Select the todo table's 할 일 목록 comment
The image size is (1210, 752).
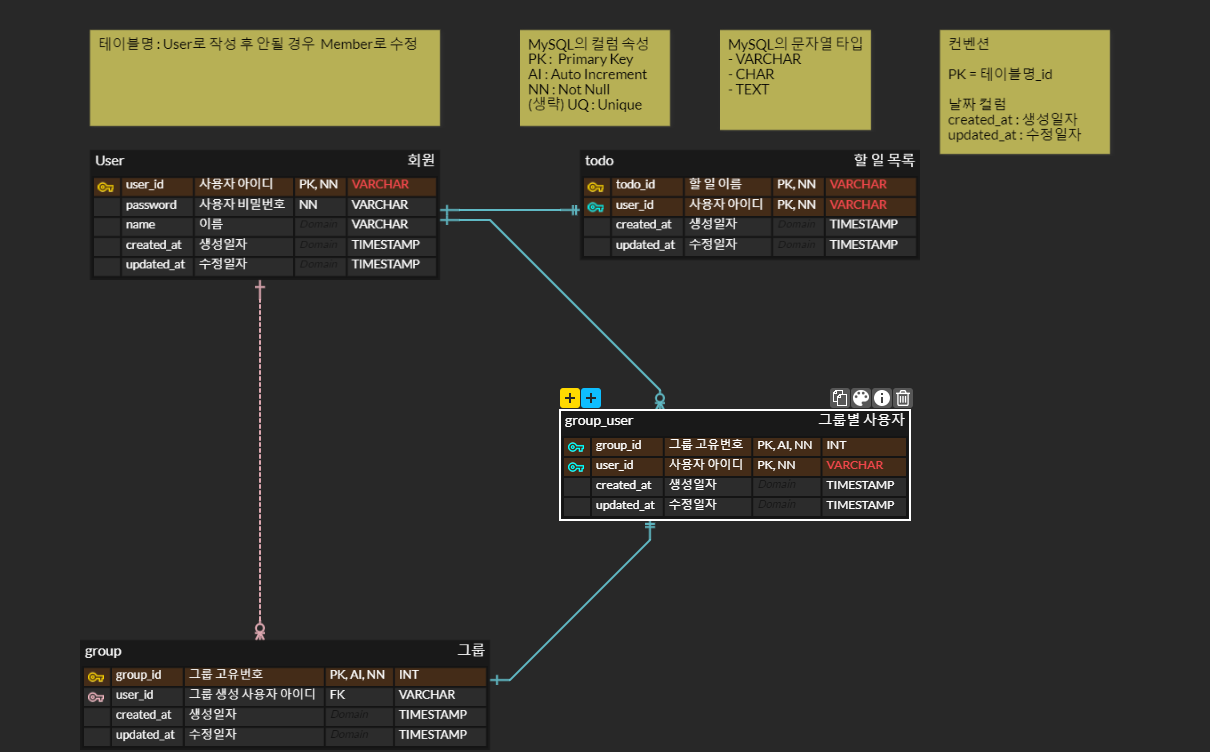click(883, 160)
